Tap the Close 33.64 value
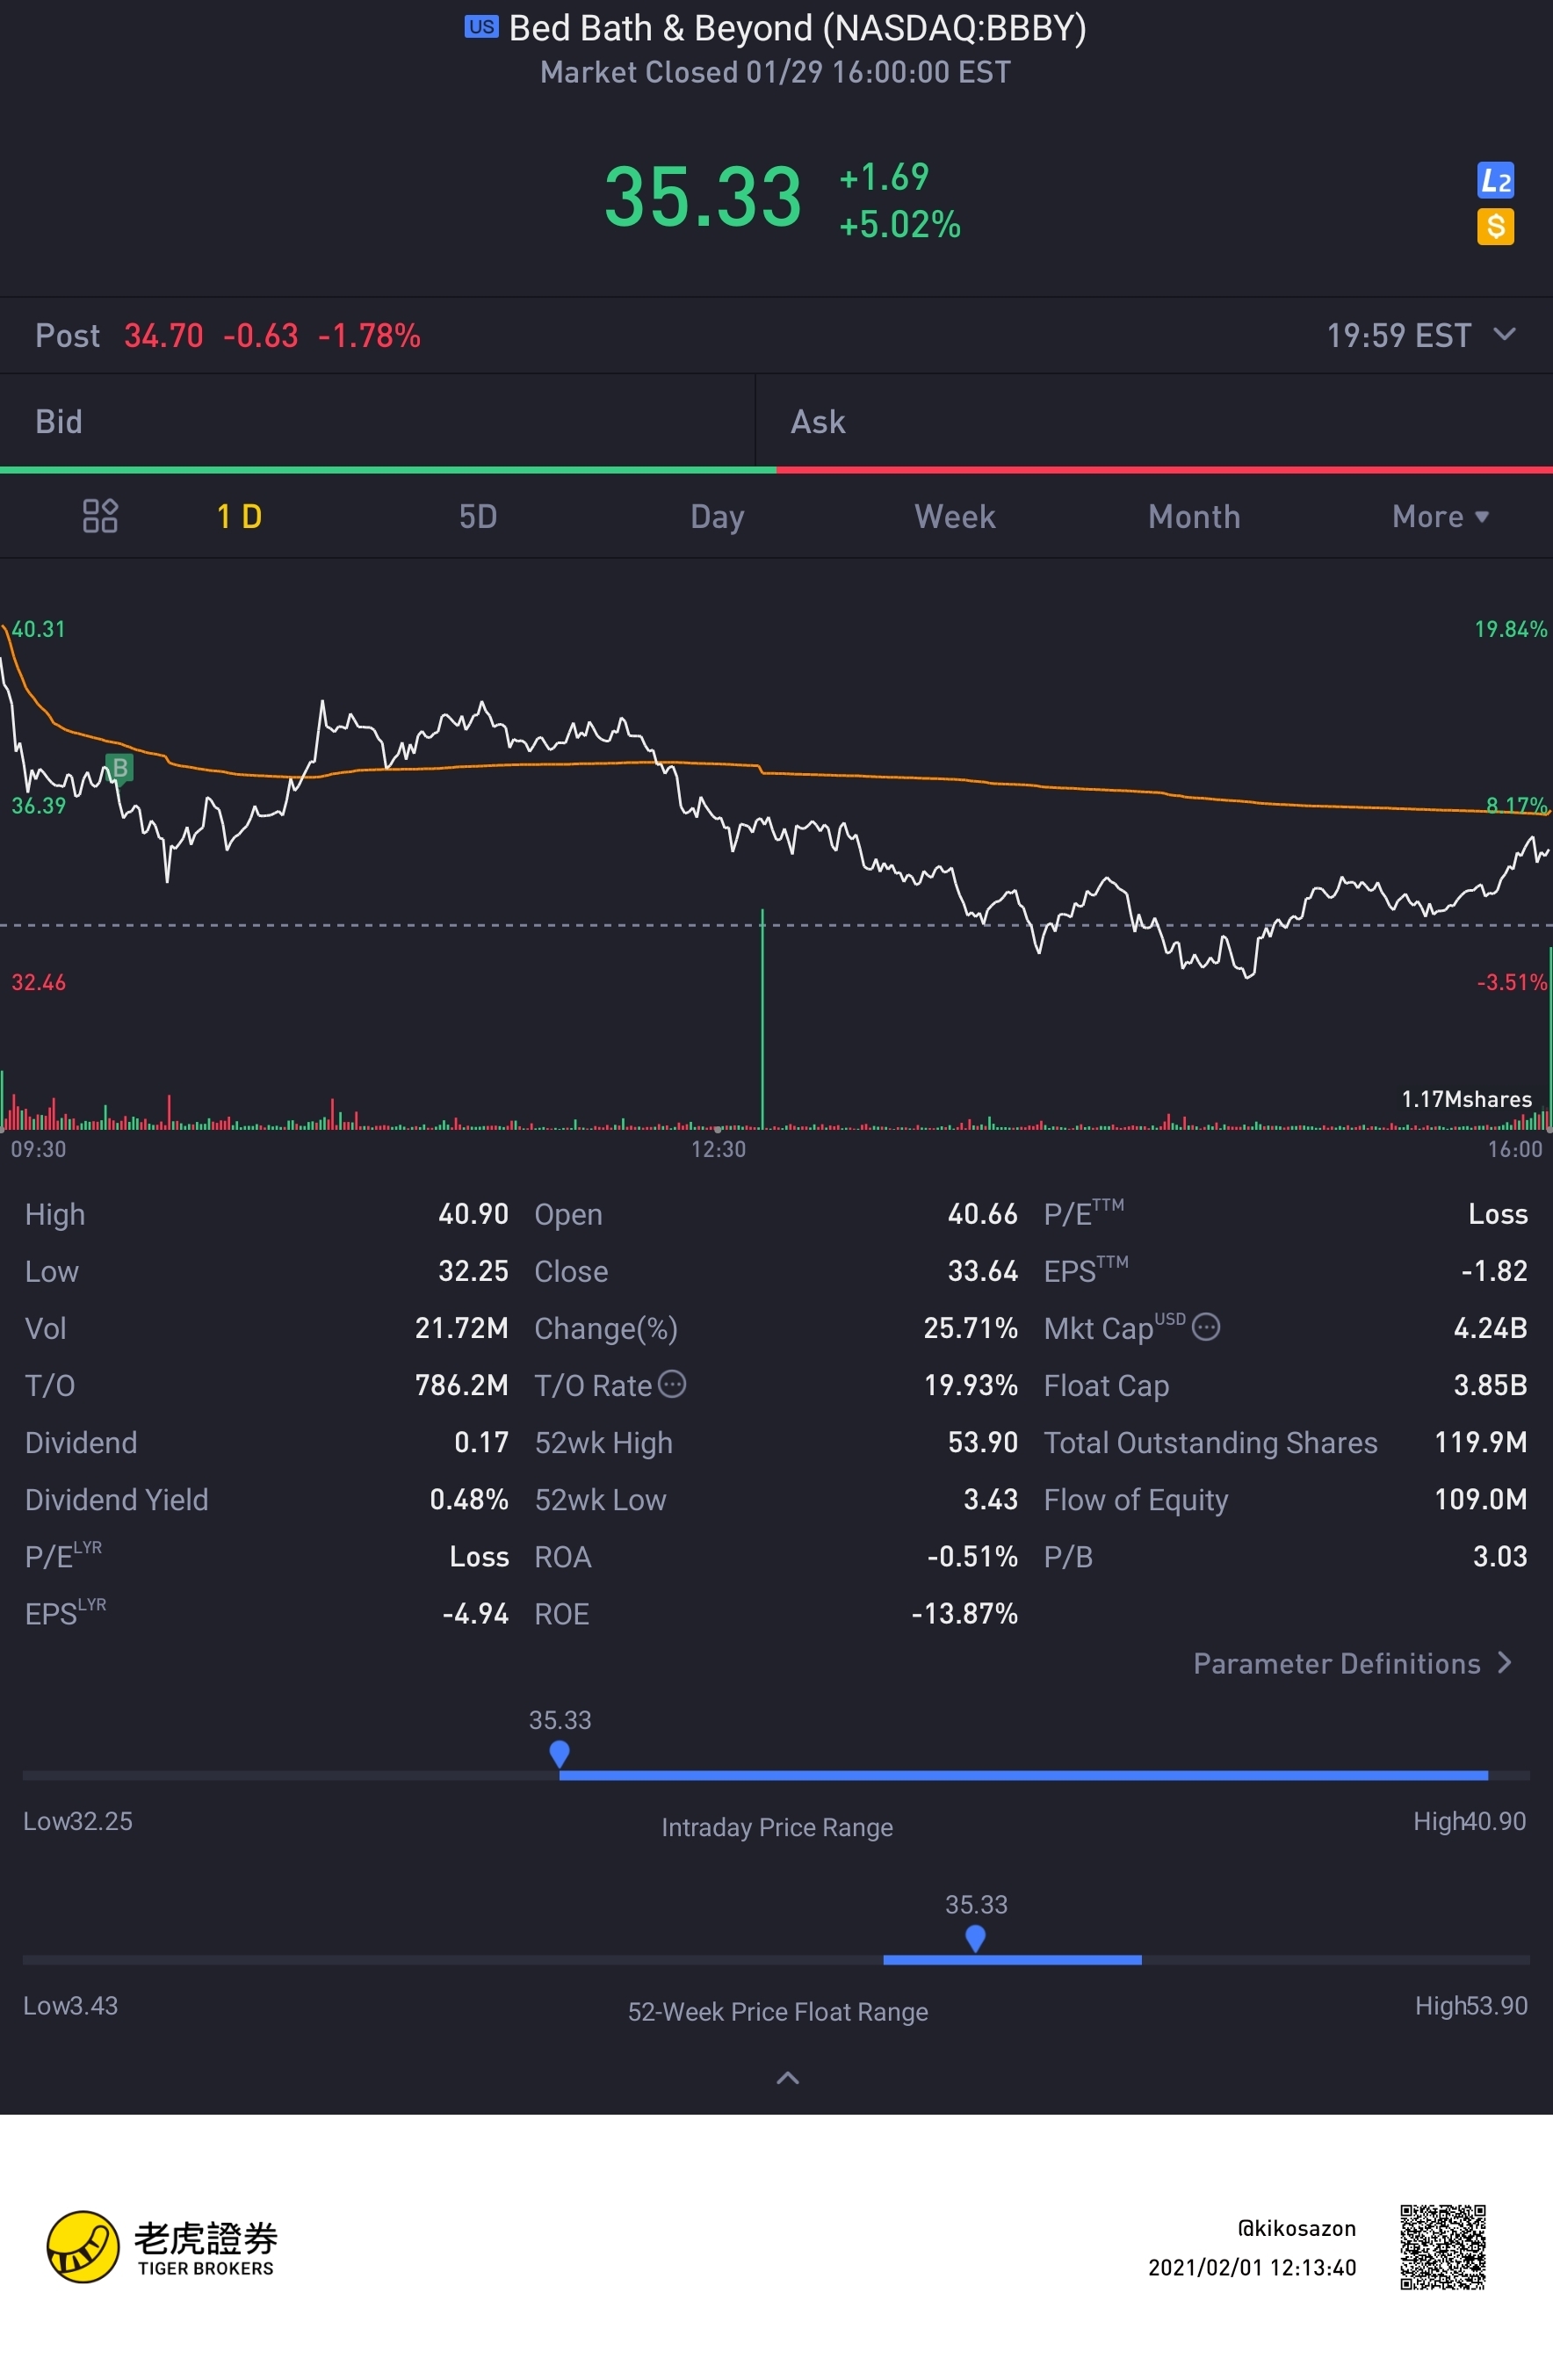 point(982,1270)
